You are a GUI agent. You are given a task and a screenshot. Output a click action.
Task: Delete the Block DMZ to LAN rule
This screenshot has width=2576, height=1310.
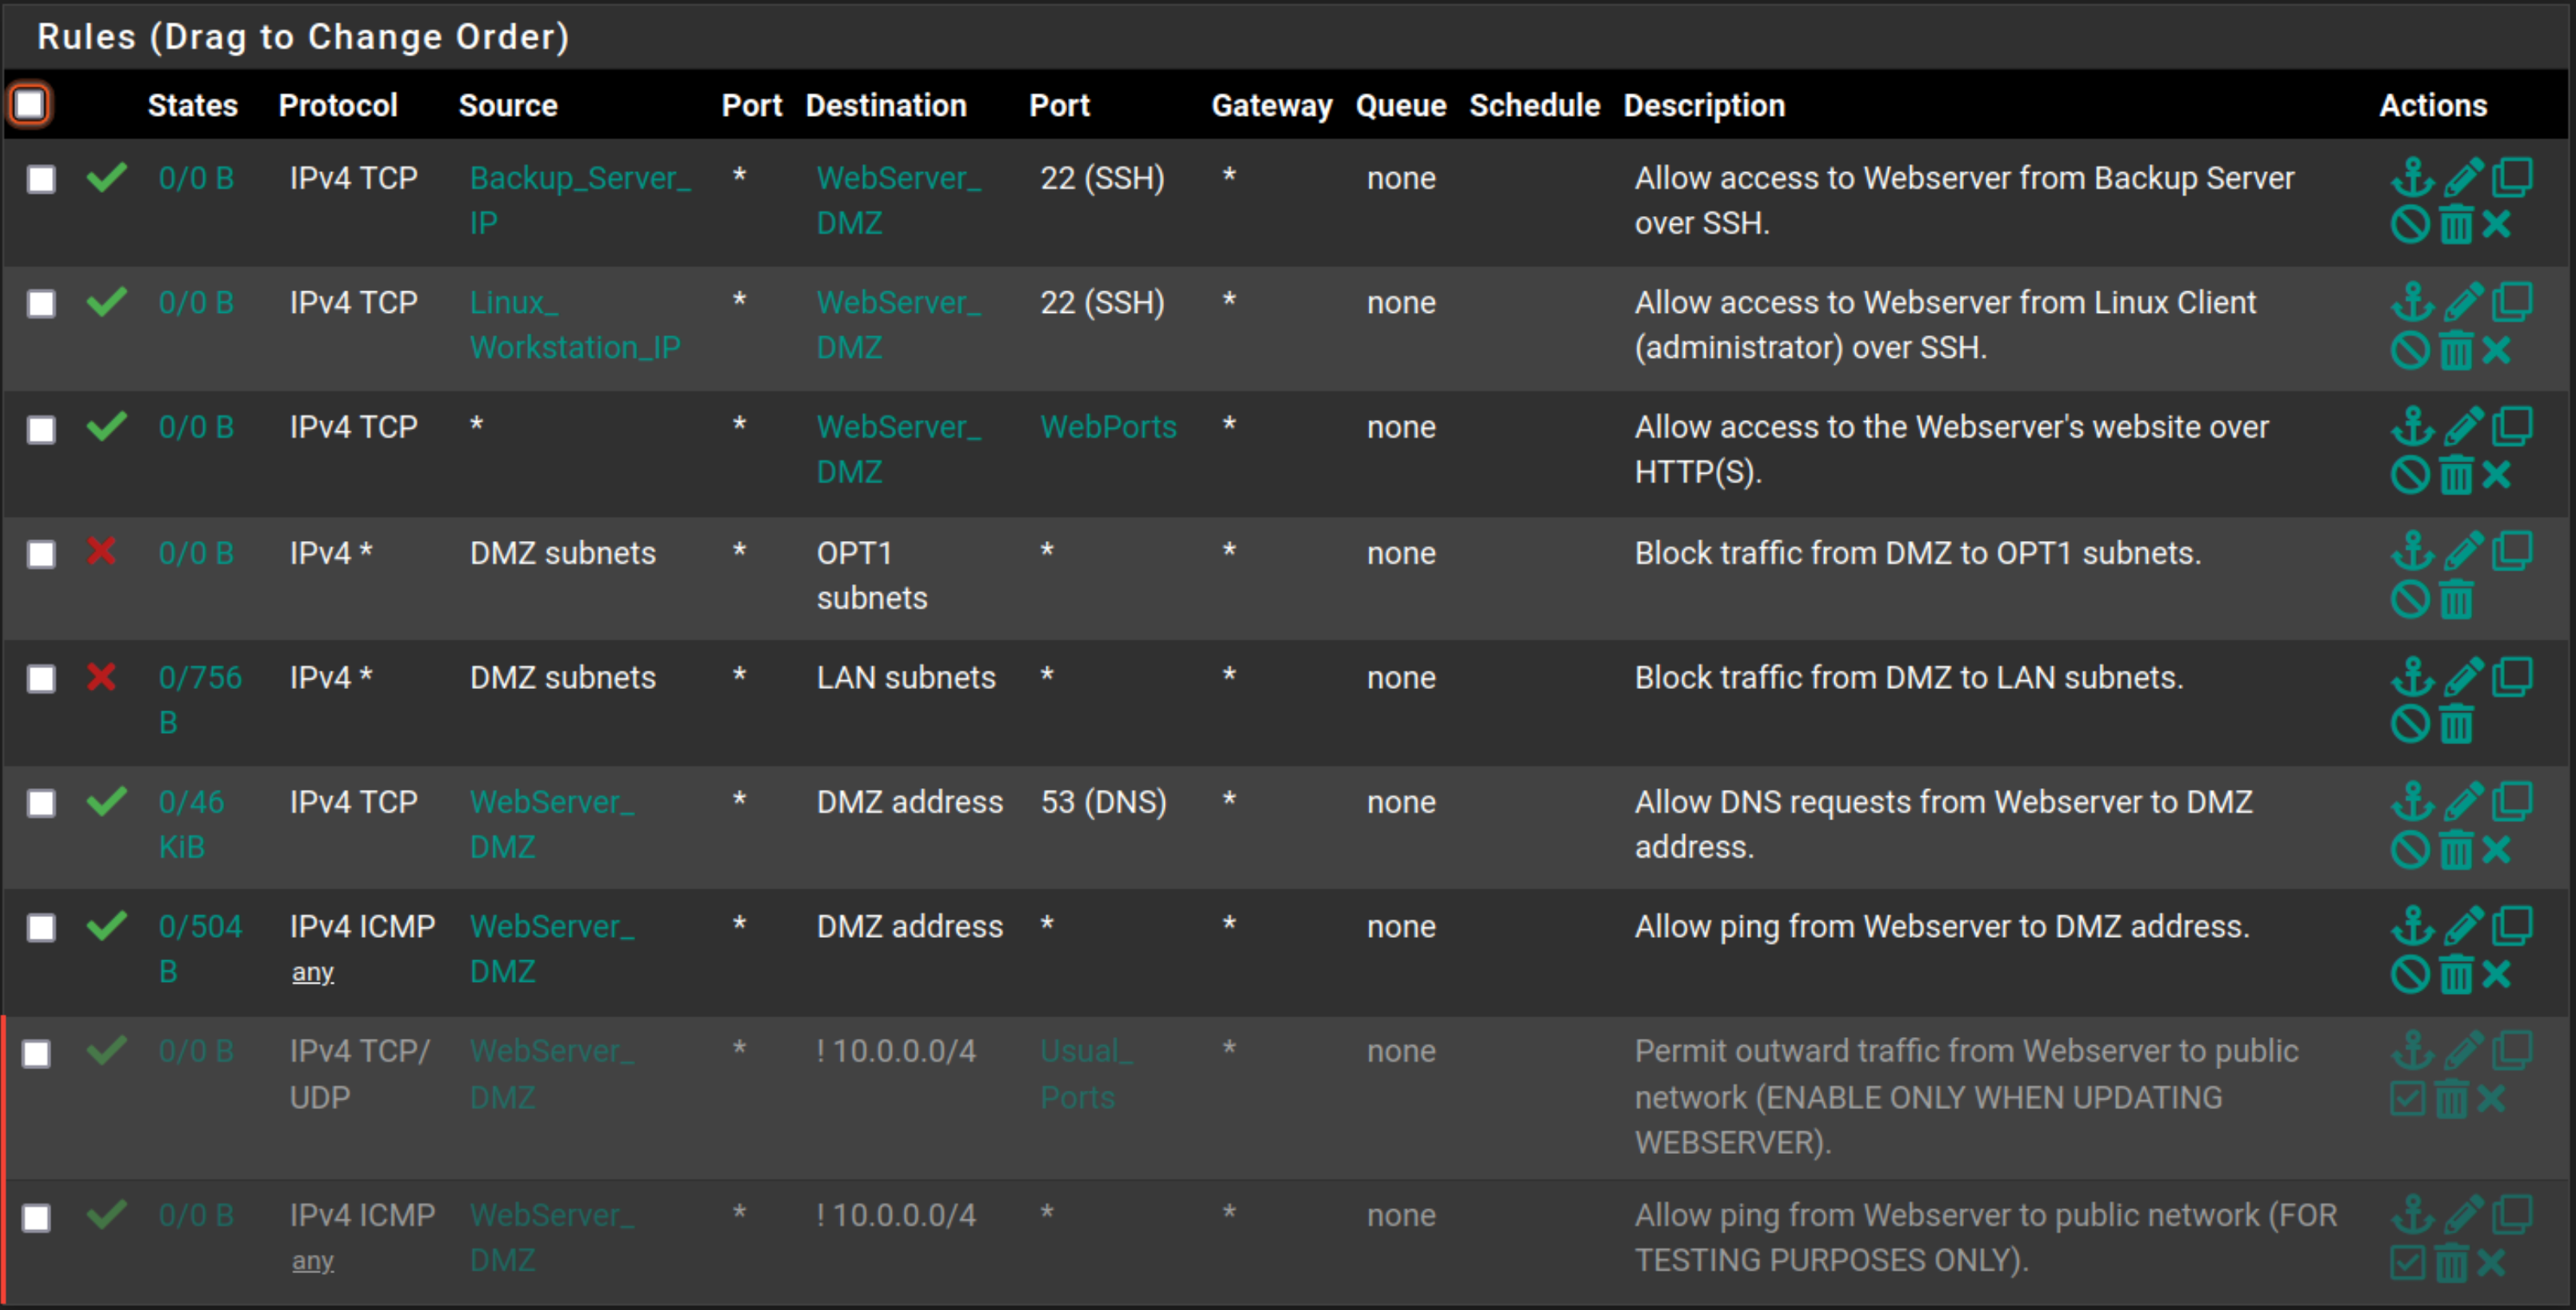2456,724
